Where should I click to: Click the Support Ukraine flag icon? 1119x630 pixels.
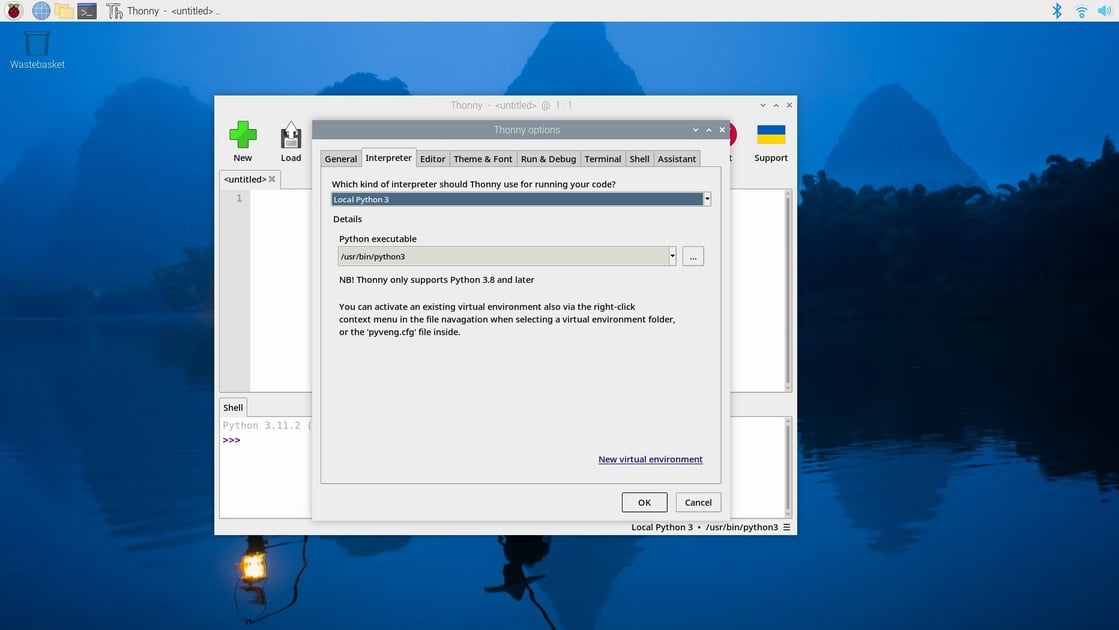[770, 135]
